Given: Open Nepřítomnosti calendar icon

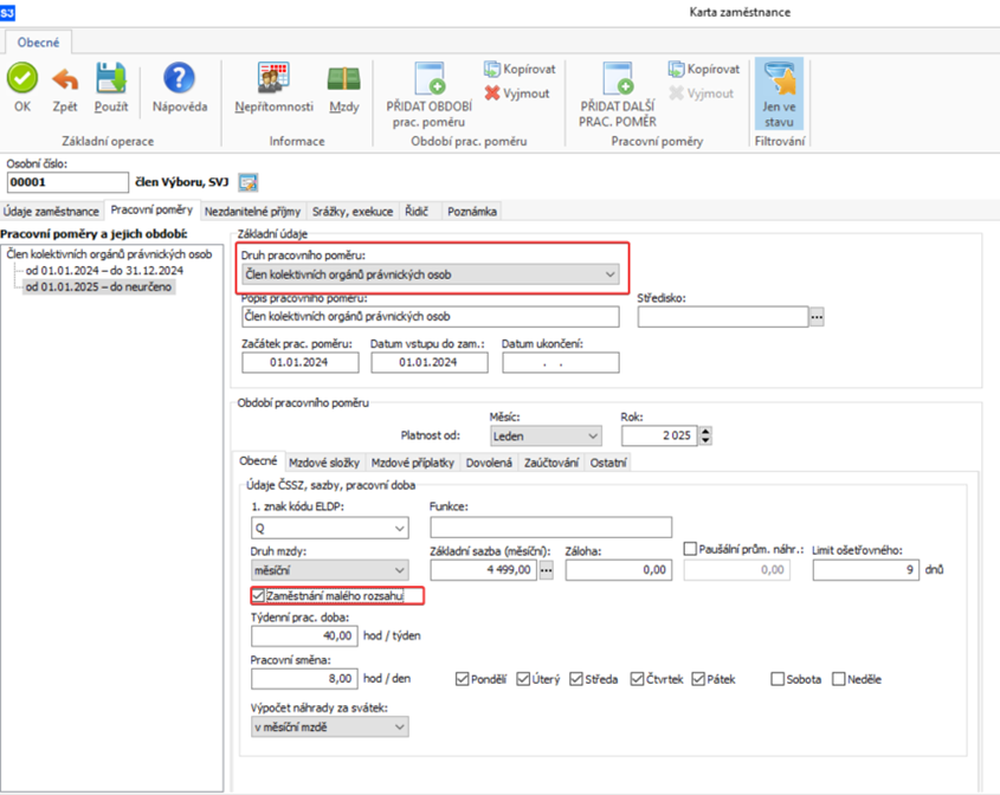Looking at the screenshot, I should [x=273, y=79].
